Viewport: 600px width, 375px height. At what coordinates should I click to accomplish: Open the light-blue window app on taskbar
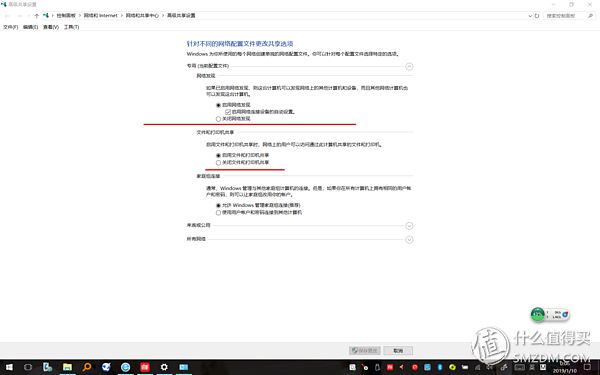184,367
